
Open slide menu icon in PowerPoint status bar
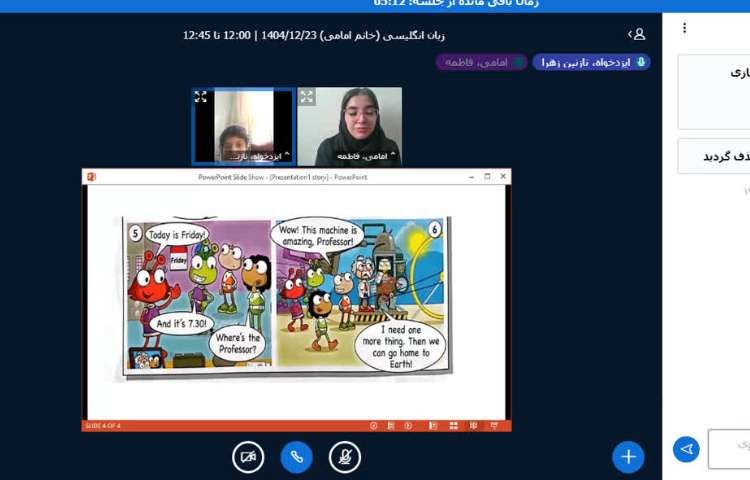pos(391,425)
